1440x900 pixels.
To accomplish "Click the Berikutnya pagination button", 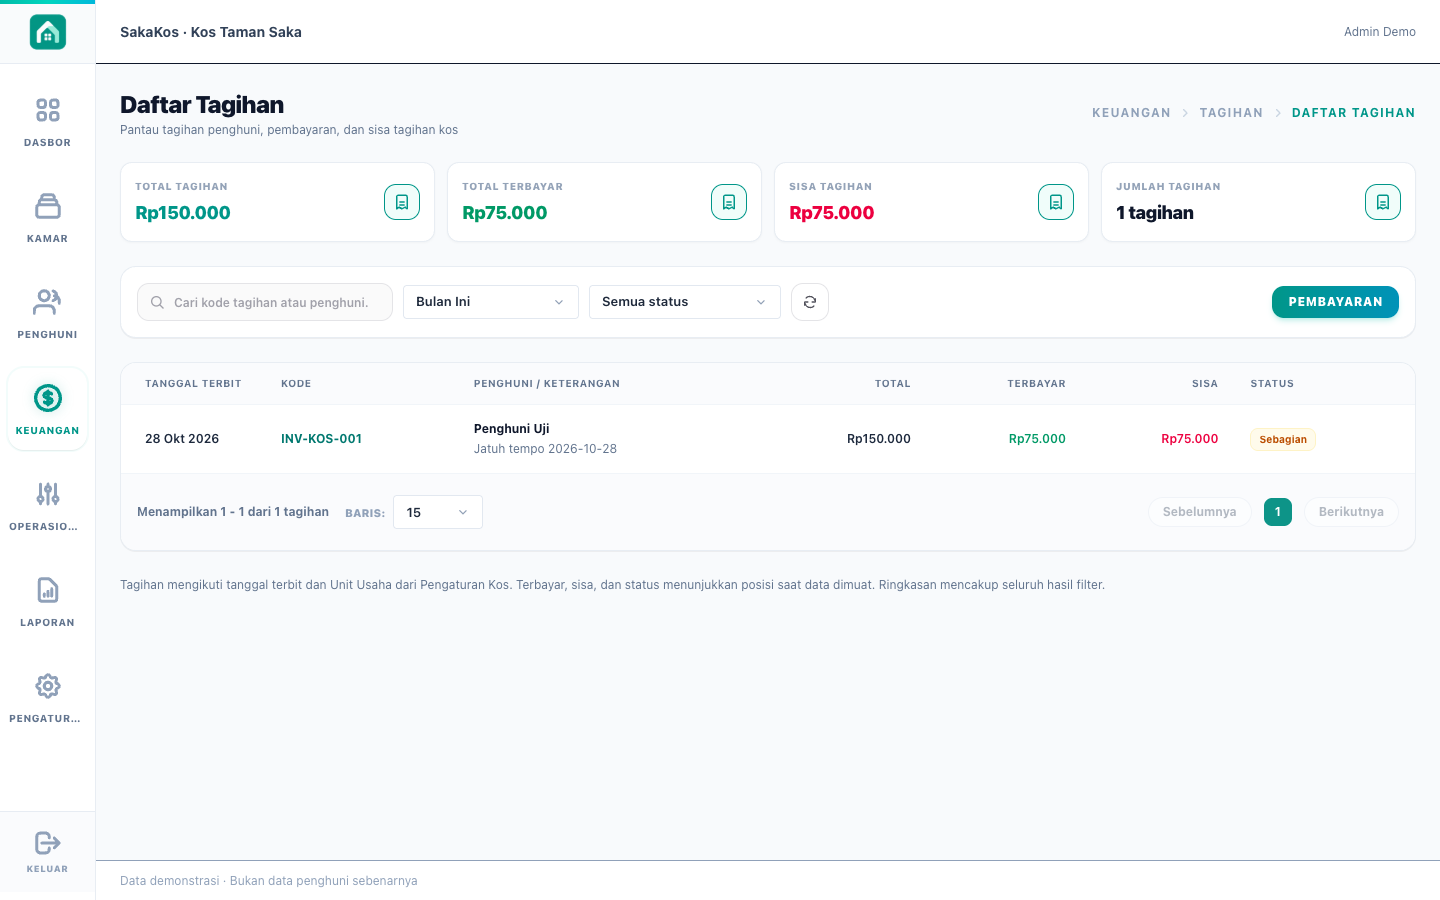I will pos(1351,512).
